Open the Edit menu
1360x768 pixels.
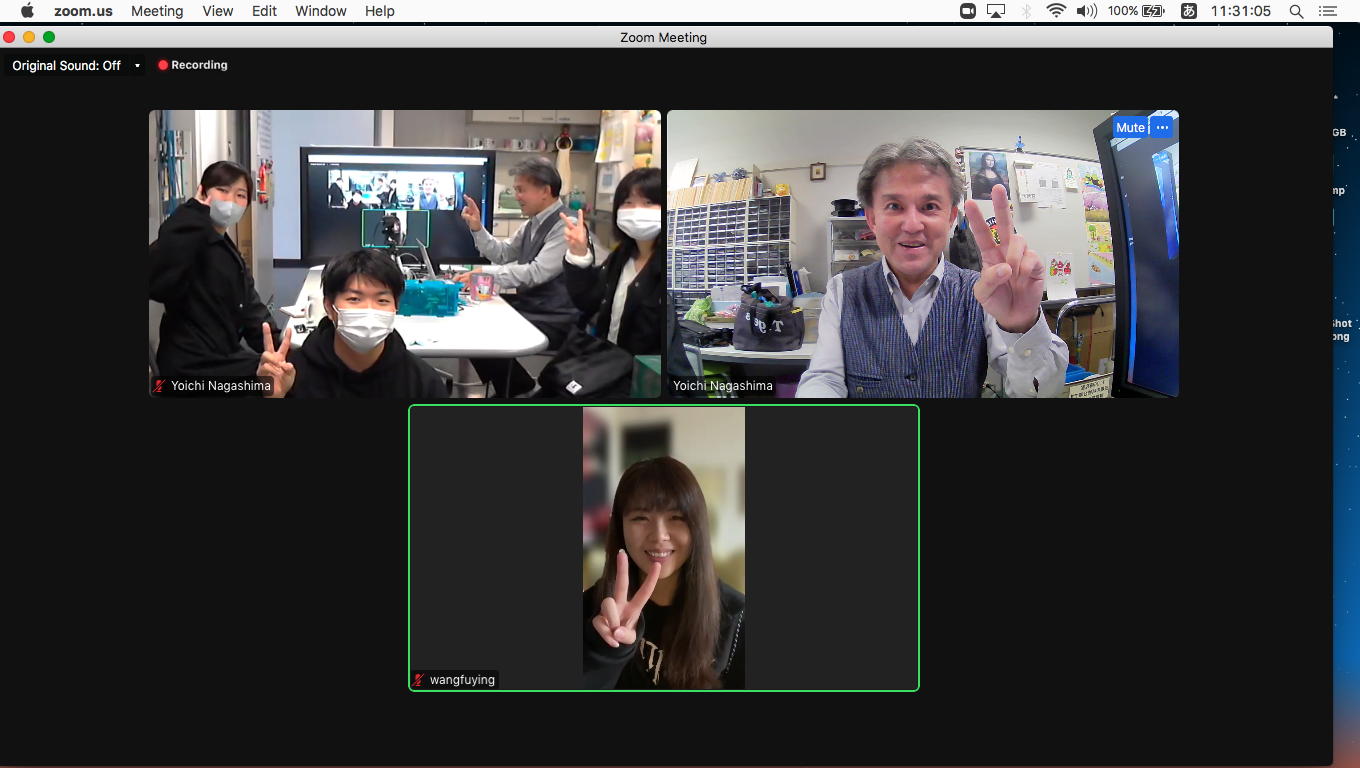[x=264, y=11]
